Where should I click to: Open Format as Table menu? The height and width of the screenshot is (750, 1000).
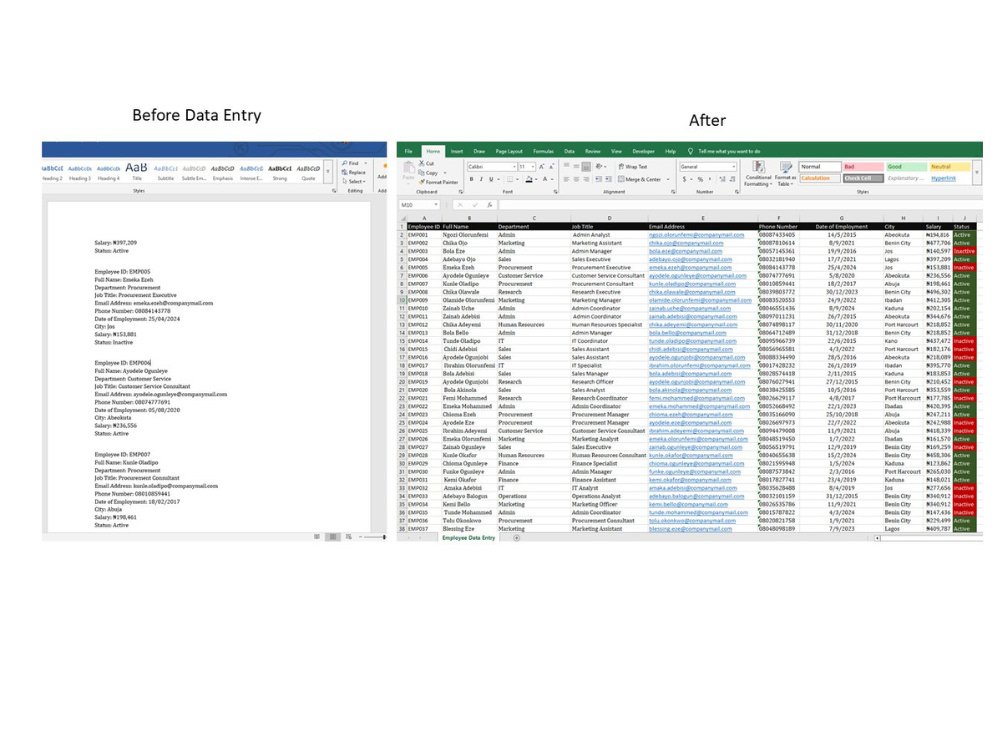tap(785, 173)
